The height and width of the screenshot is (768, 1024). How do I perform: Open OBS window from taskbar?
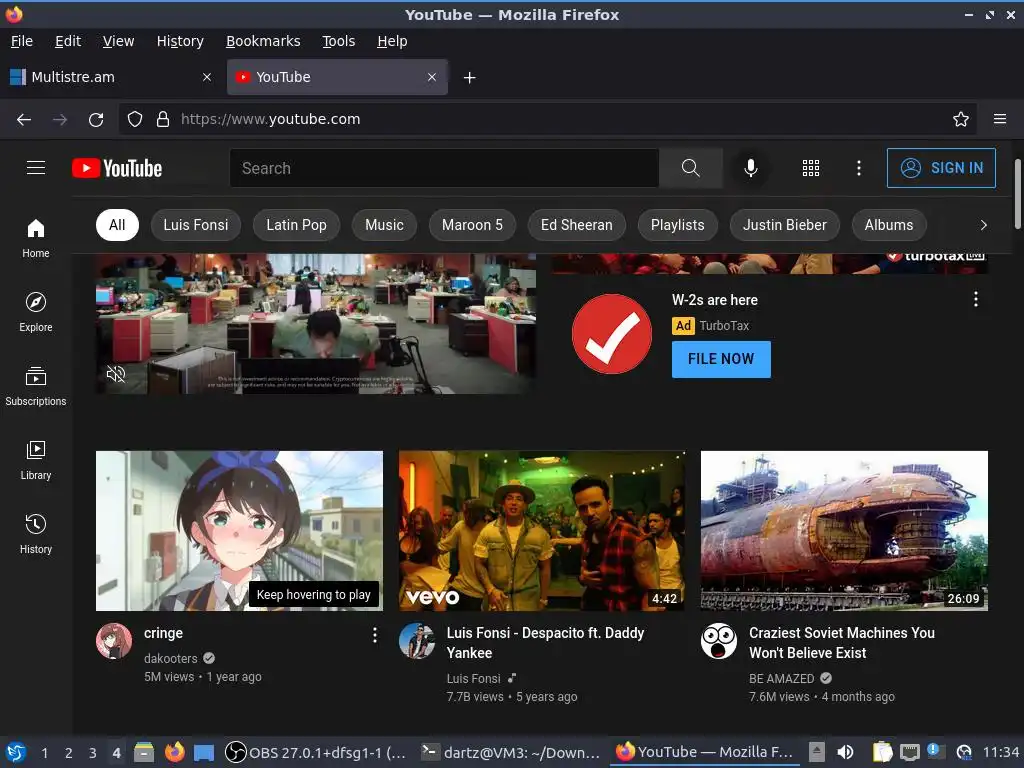315,753
